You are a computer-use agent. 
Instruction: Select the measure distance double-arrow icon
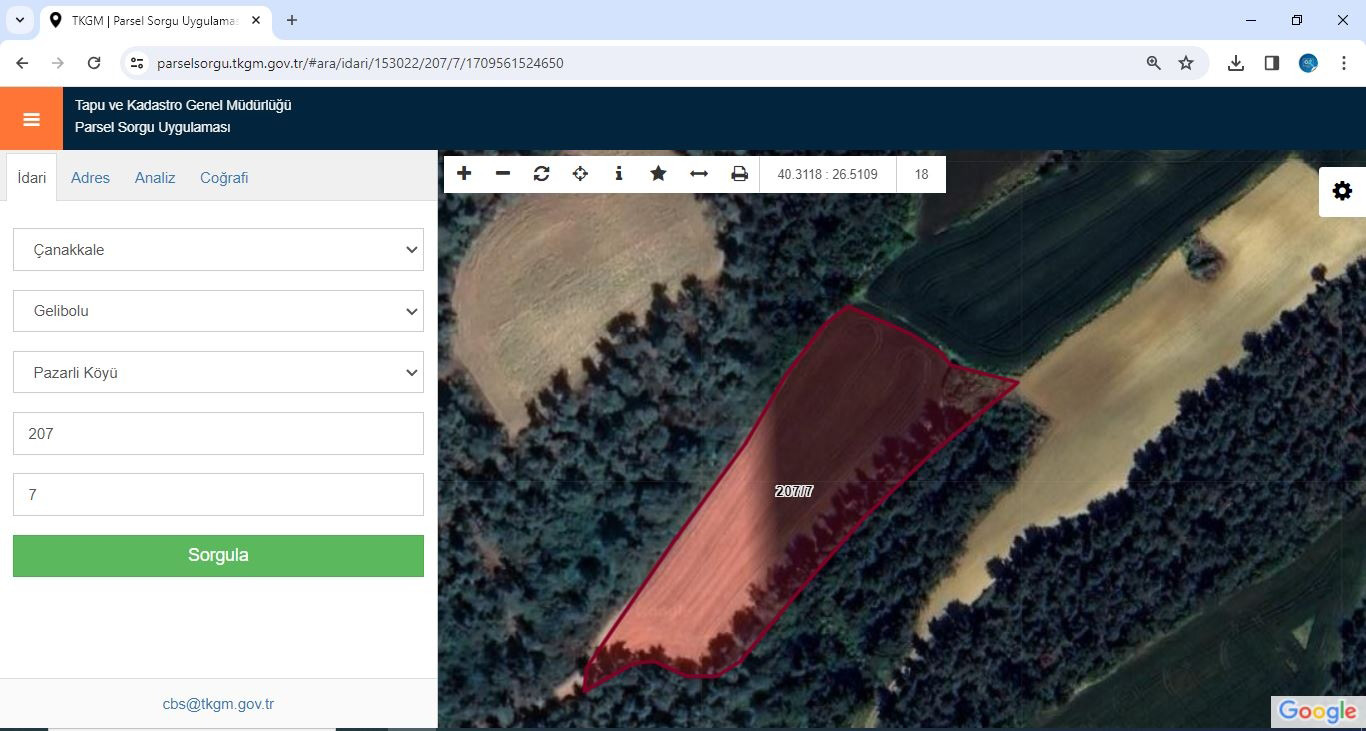[699, 174]
